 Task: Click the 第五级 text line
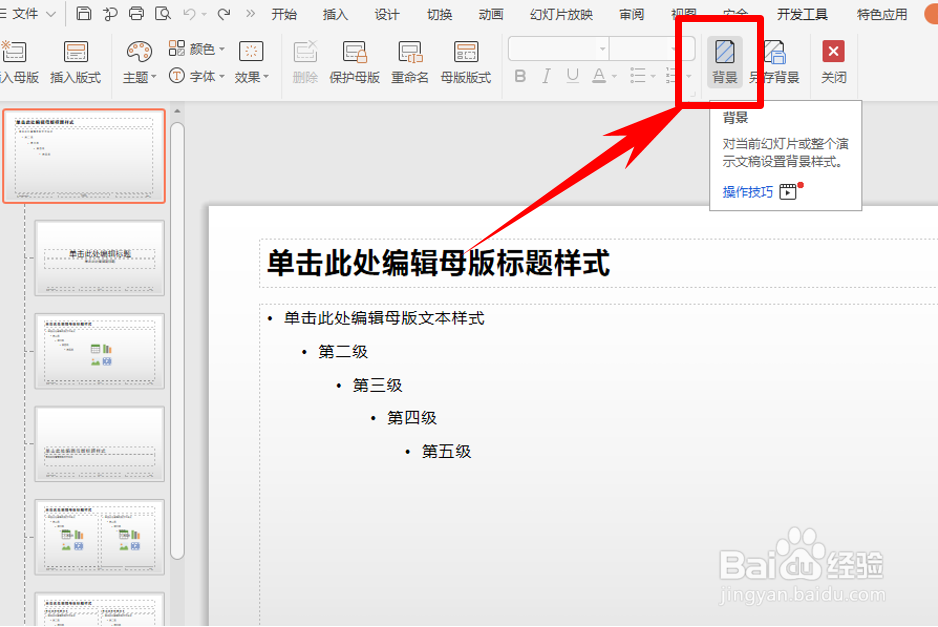(446, 451)
